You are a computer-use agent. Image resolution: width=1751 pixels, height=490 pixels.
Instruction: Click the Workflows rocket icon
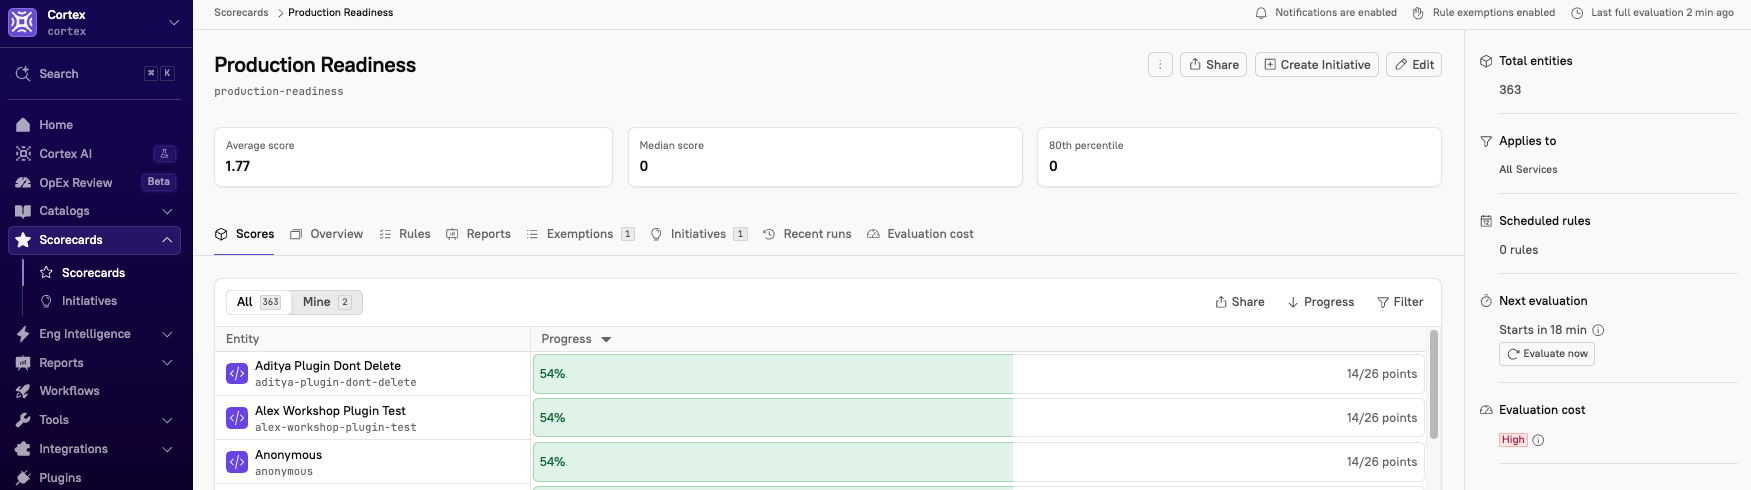point(23,391)
